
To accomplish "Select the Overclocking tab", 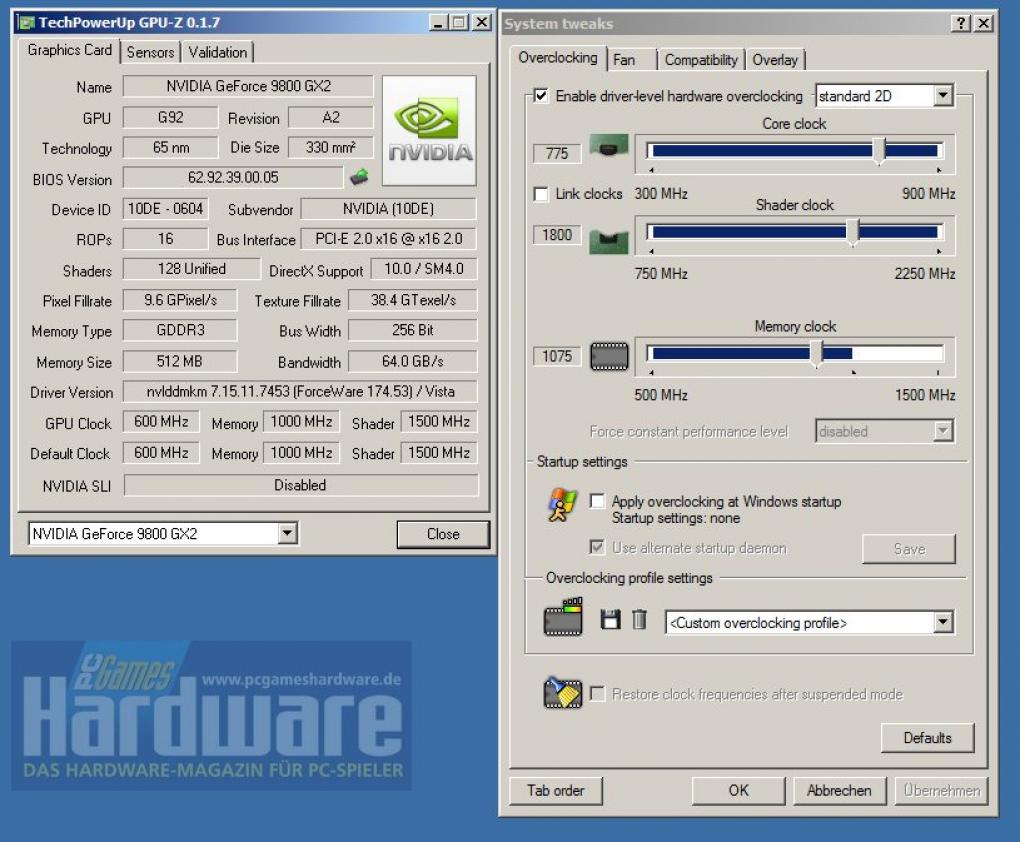I will coord(558,58).
